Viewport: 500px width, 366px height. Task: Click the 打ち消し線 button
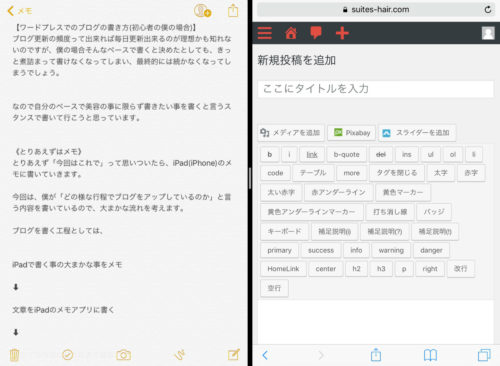click(x=390, y=212)
